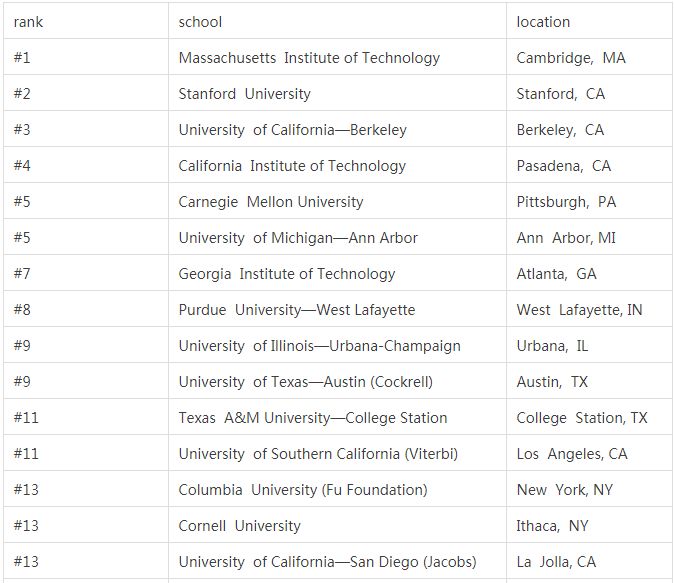Click the rank column header
Screen dimensions: 674x583
point(86,21)
